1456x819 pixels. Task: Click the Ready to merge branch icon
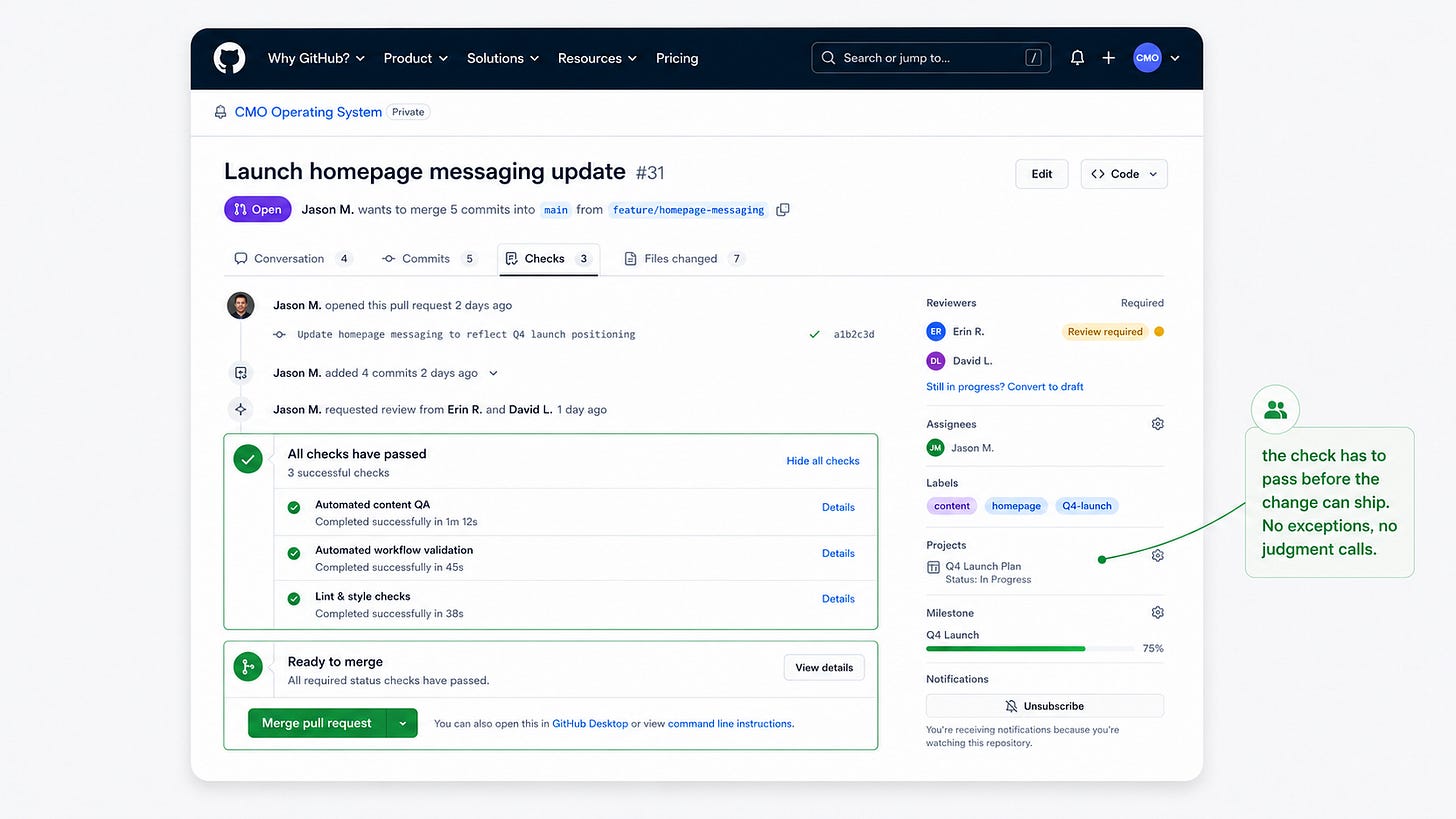coord(248,667)
